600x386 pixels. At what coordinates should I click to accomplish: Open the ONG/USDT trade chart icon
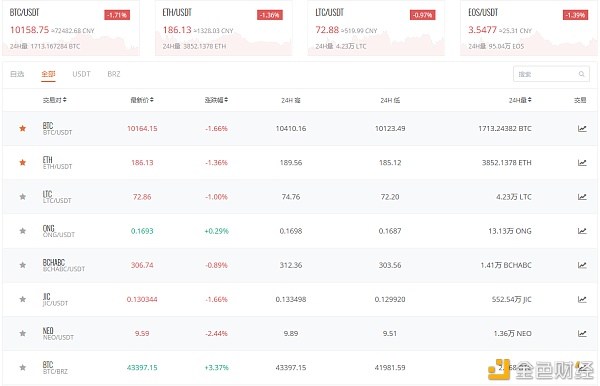[x=582, y=231]
